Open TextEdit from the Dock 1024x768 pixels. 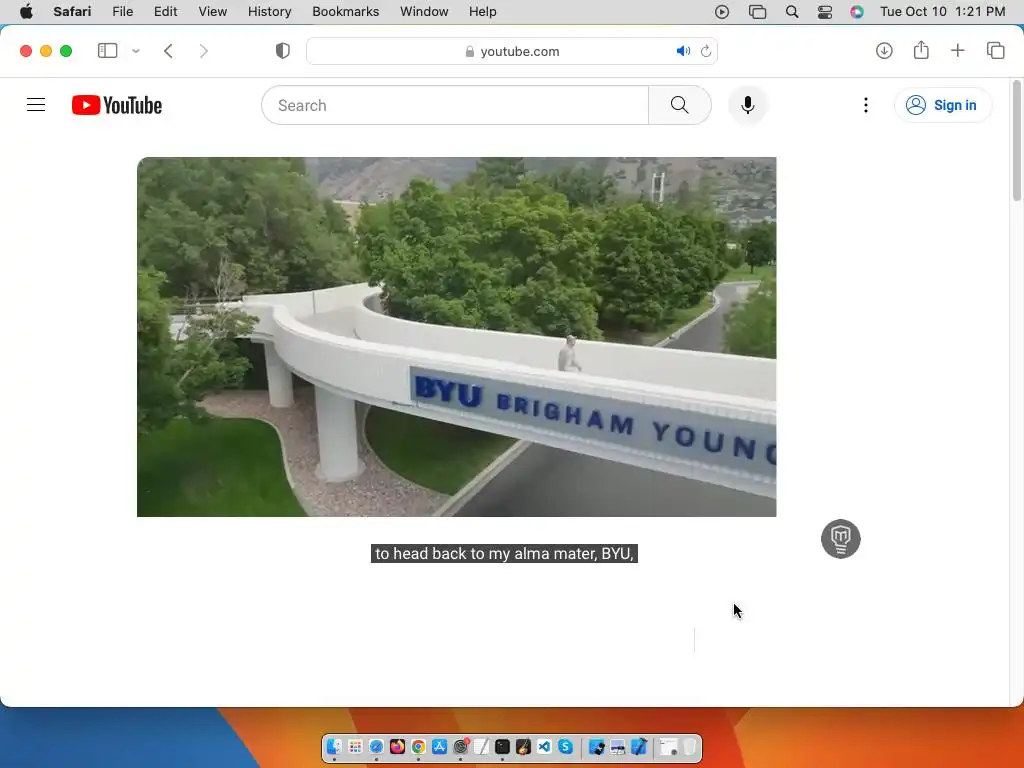click(x=481, y=746)
